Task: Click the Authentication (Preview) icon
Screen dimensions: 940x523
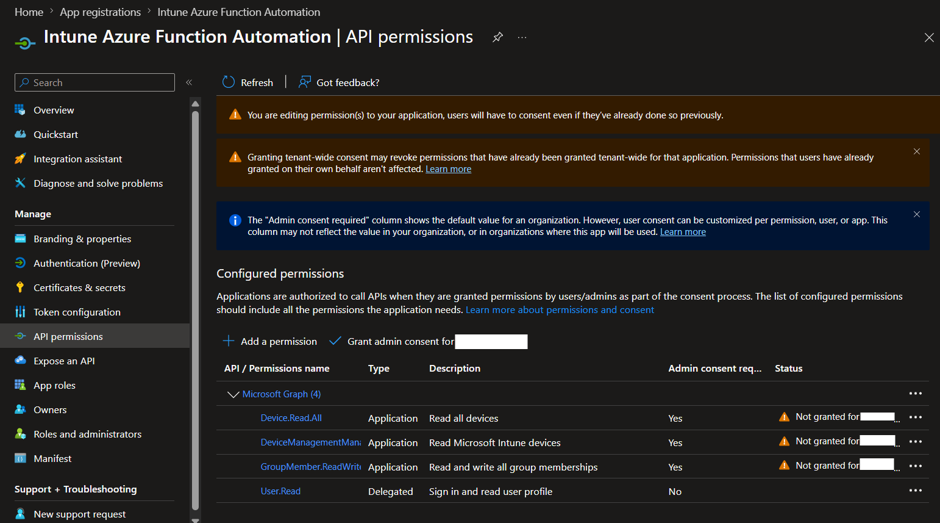Action: [x=20, y=263]
